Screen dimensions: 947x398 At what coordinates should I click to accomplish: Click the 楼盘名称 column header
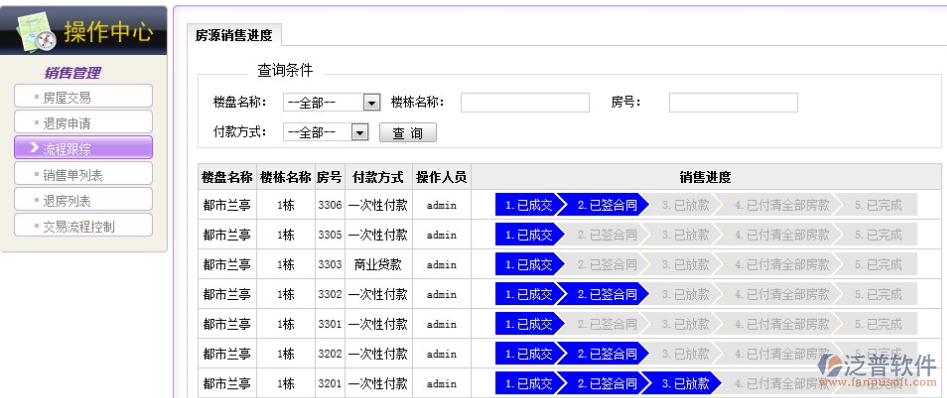point(227,177)
